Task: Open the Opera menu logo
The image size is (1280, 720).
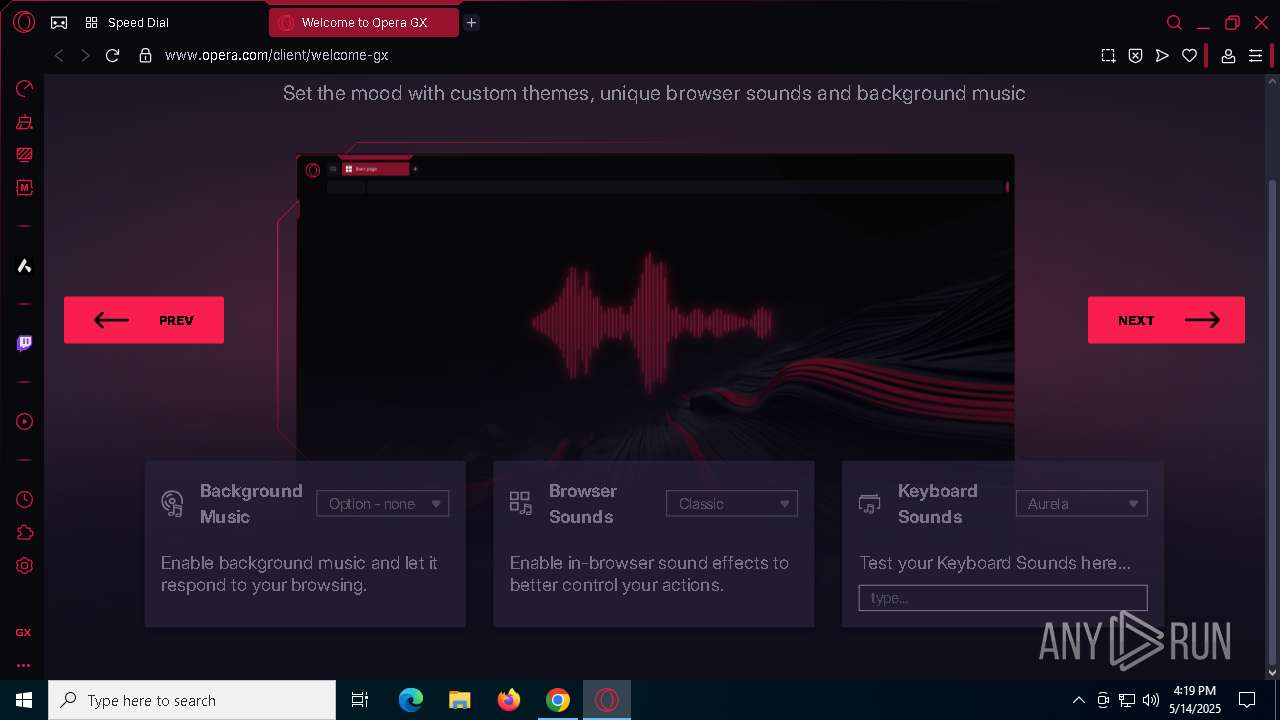Action: (x=24, y=22)
